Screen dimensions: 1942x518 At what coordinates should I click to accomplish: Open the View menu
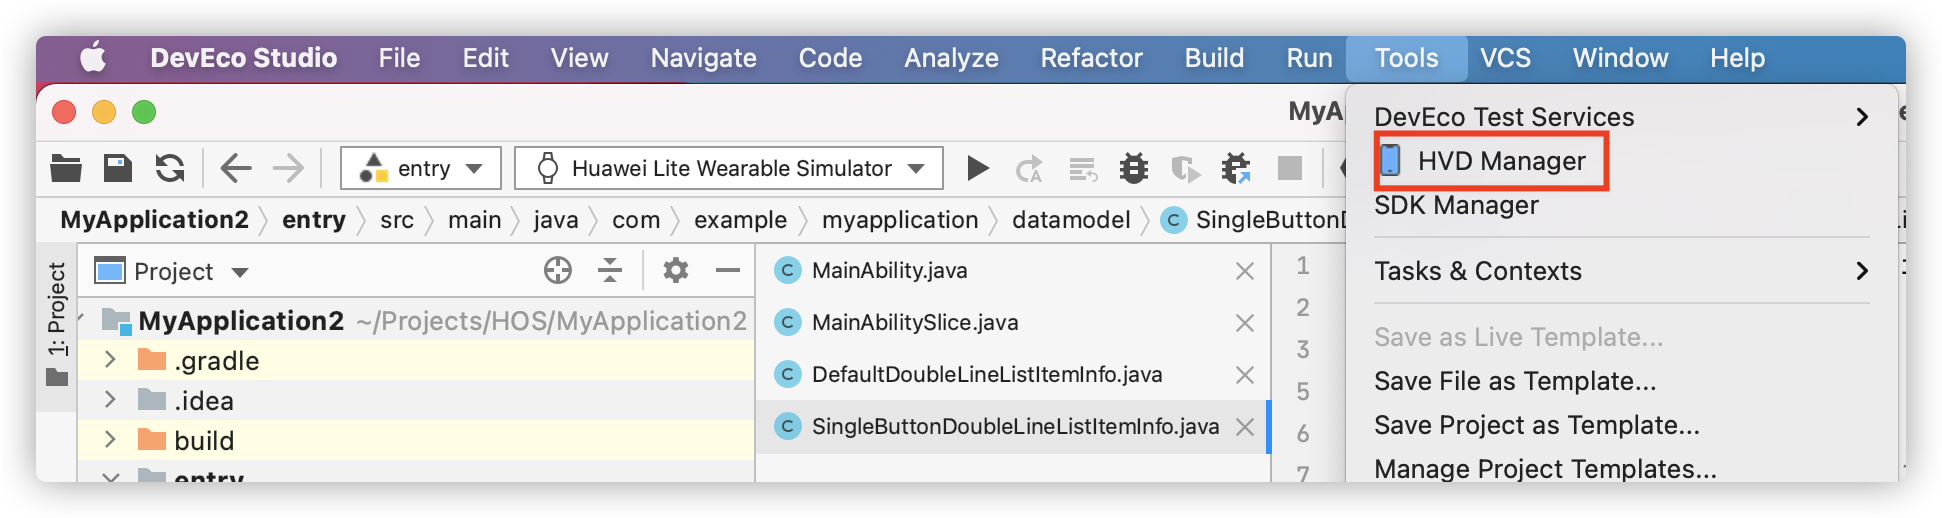click(x=579, y=58)
